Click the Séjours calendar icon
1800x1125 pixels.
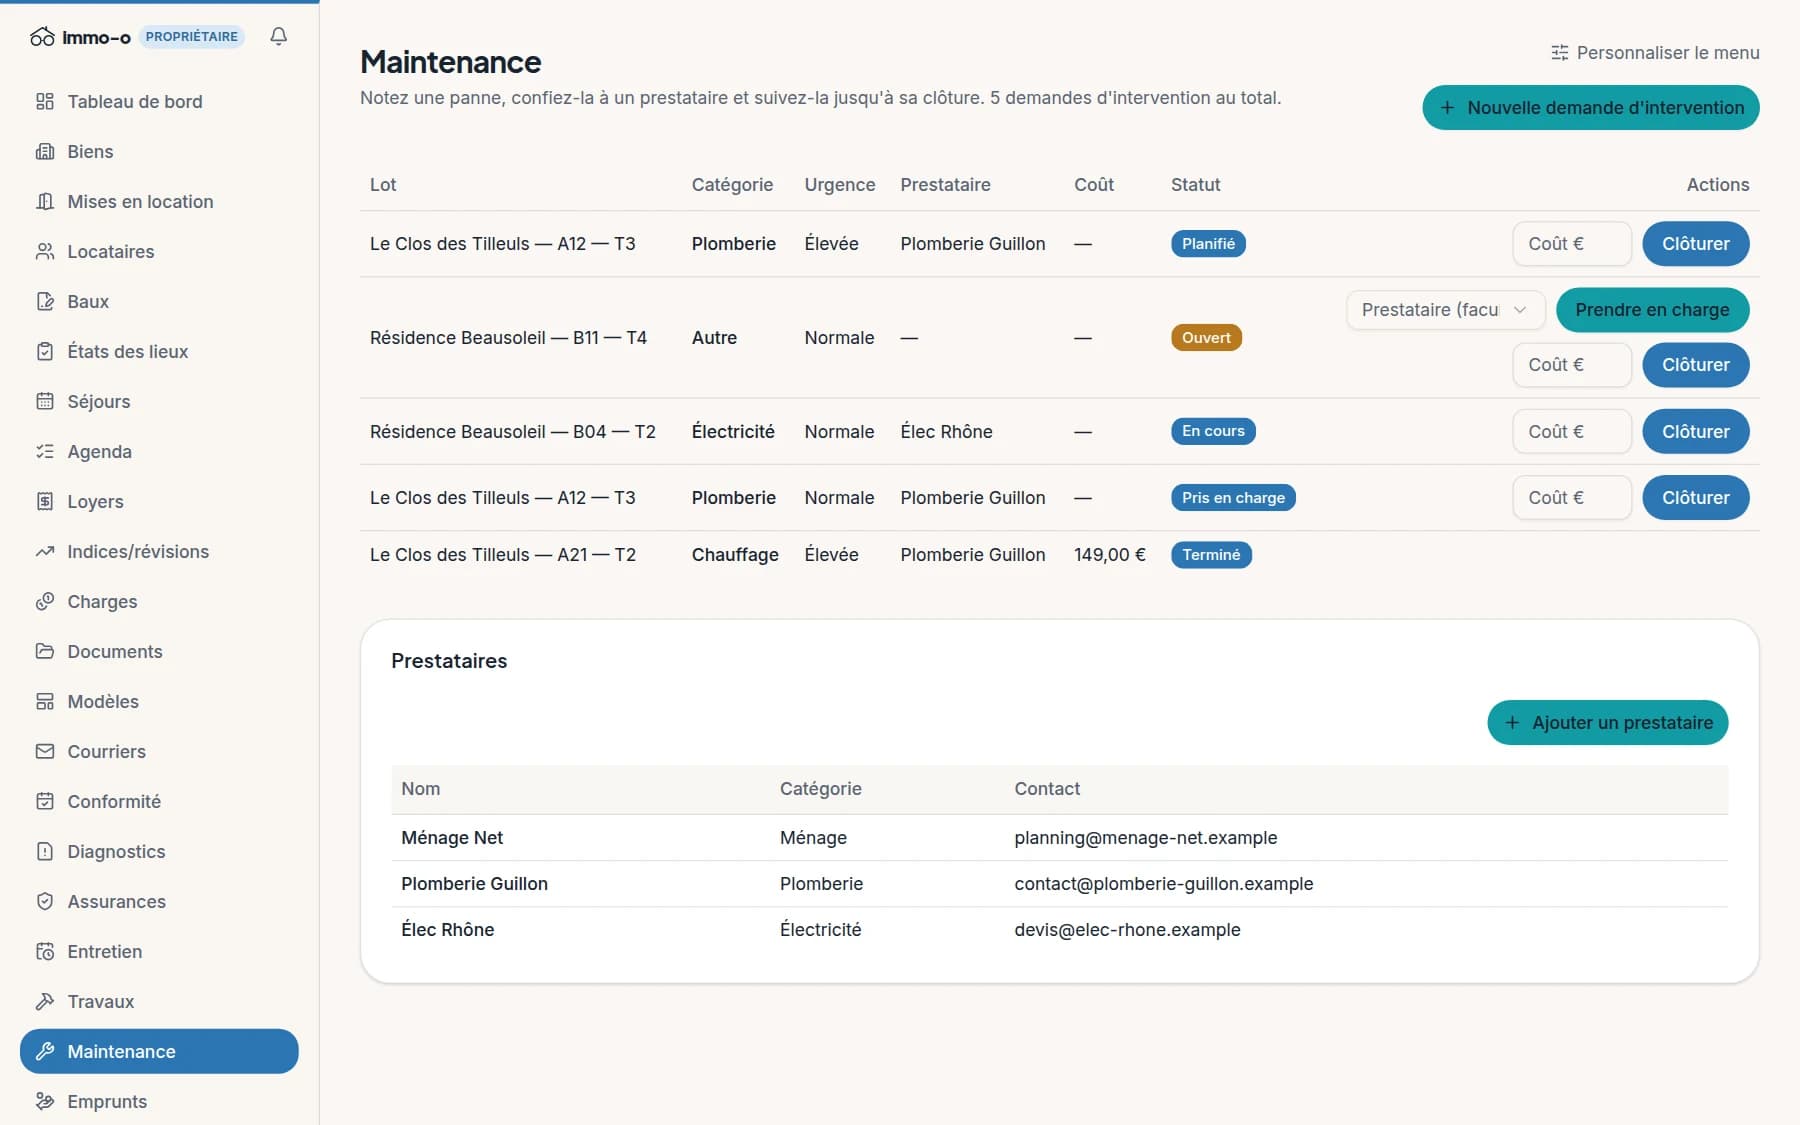pos(45,401)
